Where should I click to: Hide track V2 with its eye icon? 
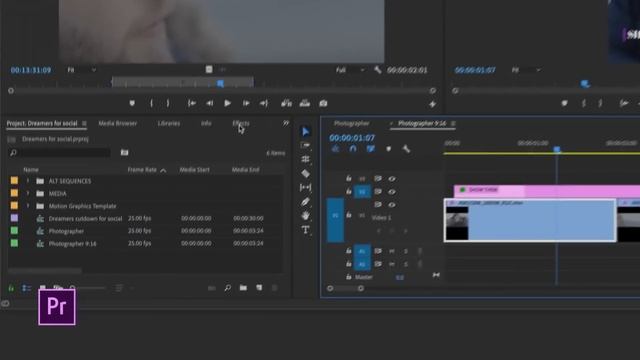click(x=392, y=192)
